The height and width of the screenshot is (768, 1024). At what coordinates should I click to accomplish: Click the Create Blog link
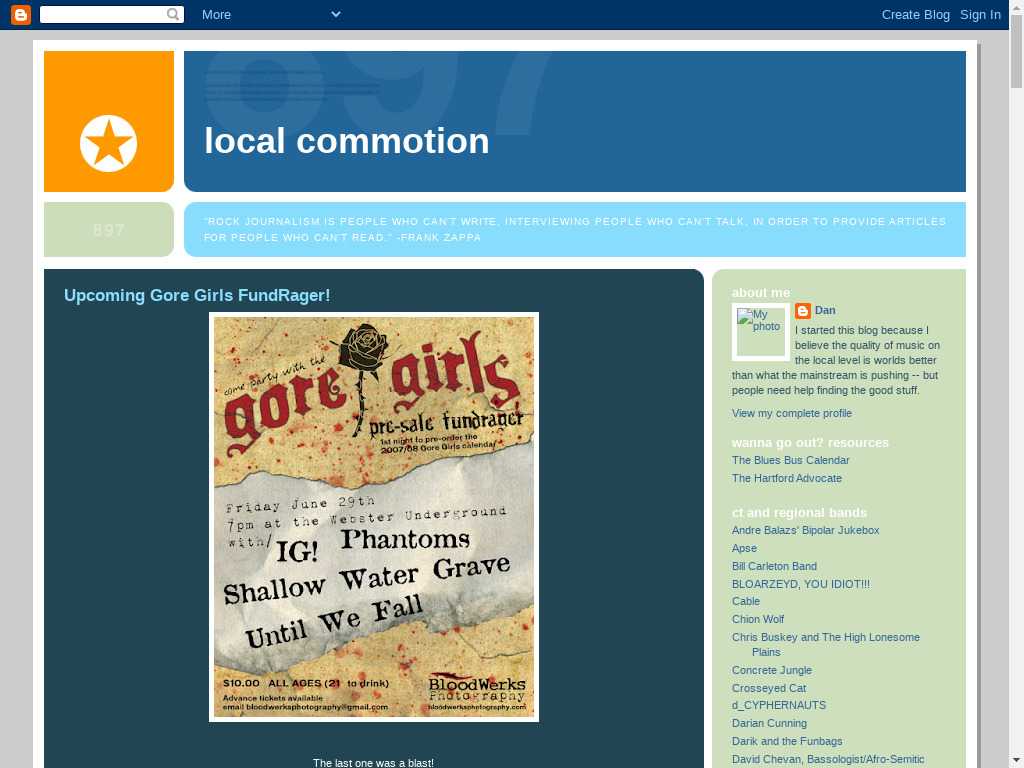[916, 14]
